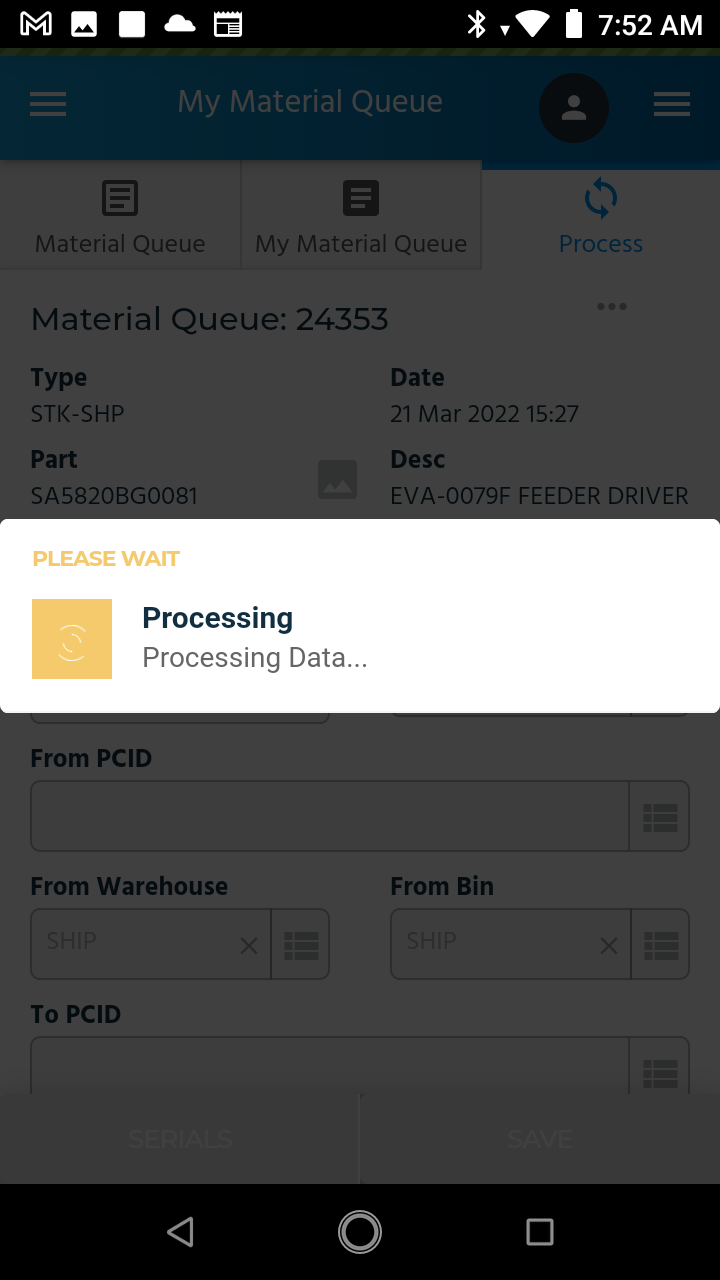Tap the SAVE button

(540, 1139)
